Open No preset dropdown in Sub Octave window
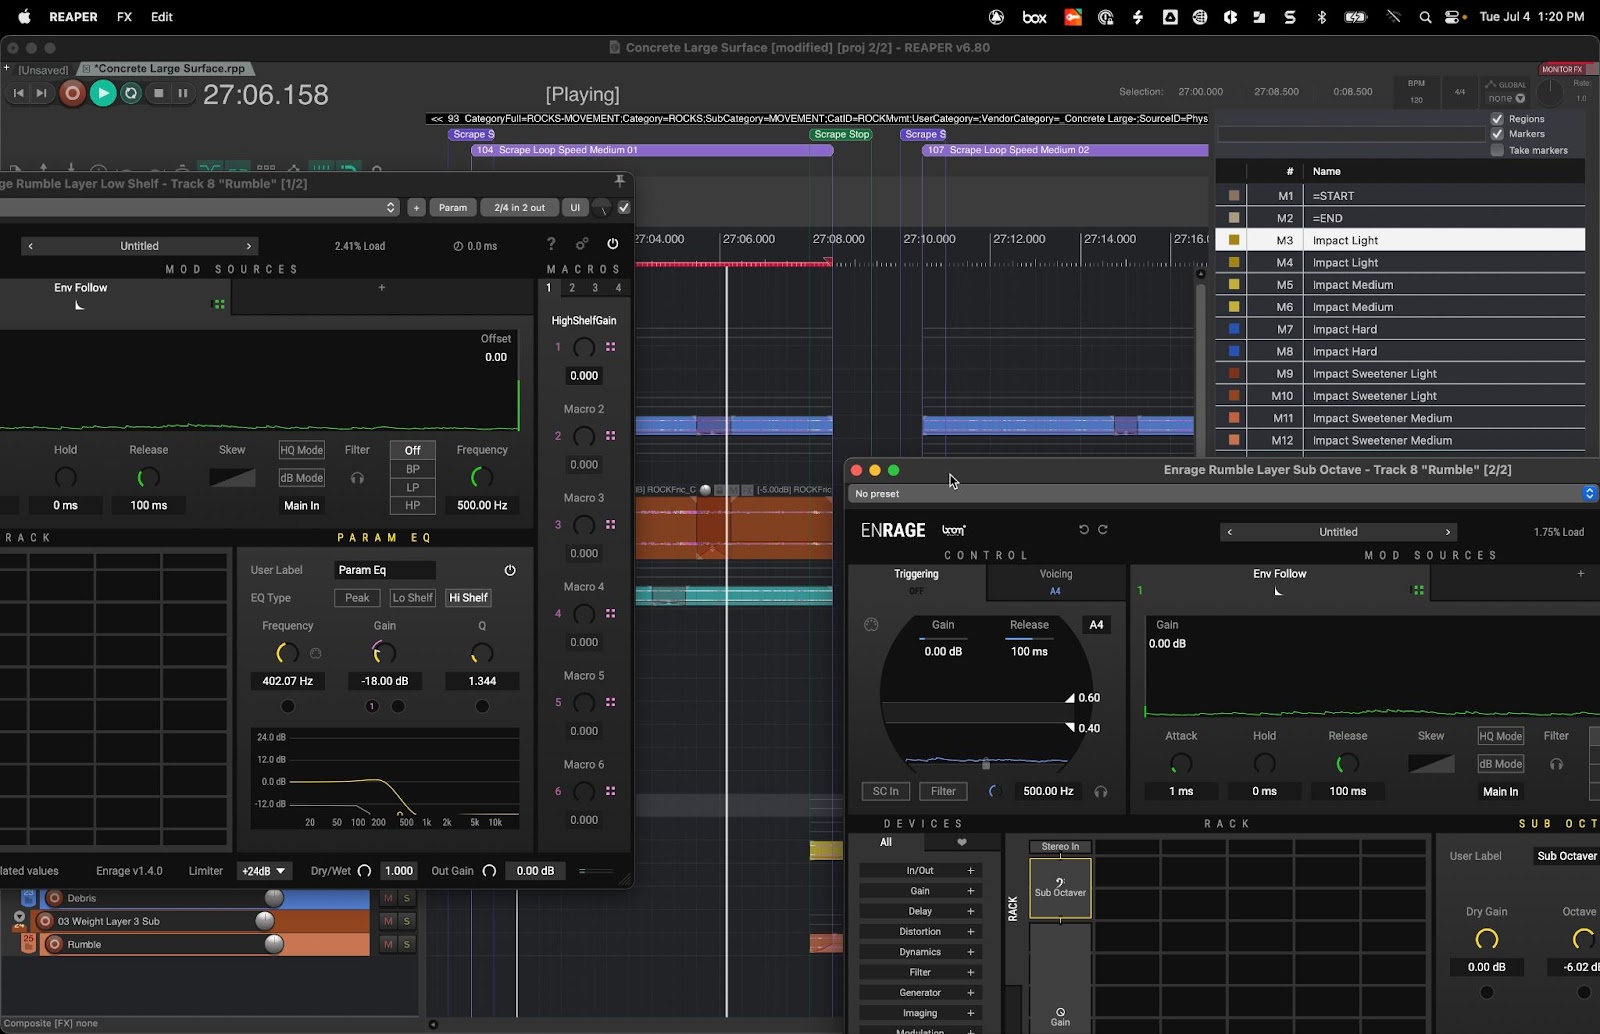The image size is (1600, 1034). click(1223, 494)
